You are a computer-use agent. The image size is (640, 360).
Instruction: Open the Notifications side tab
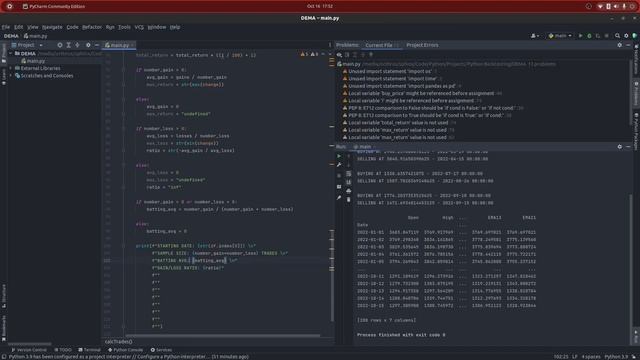tap(636, 60)
